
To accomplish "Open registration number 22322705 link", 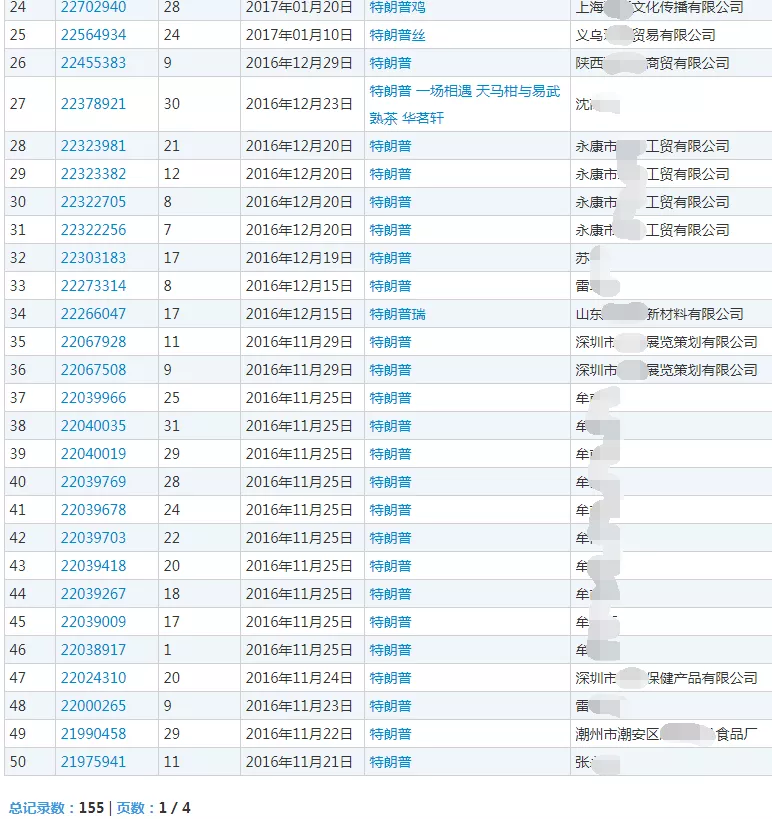I will point(93,202).
